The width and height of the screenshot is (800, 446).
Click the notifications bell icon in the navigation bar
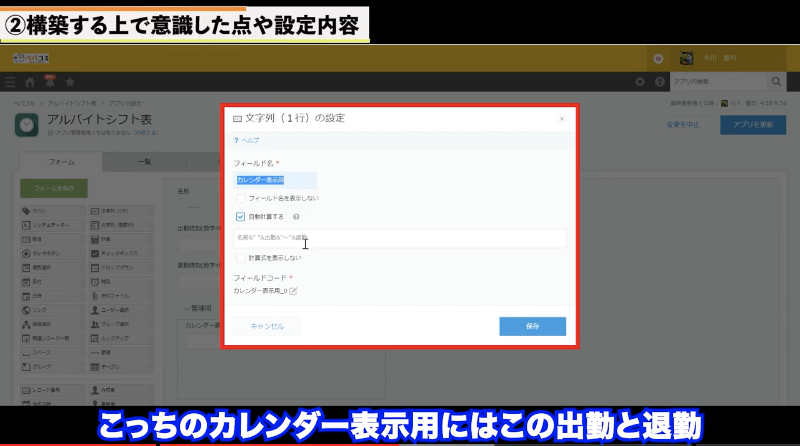click(49, 81)
